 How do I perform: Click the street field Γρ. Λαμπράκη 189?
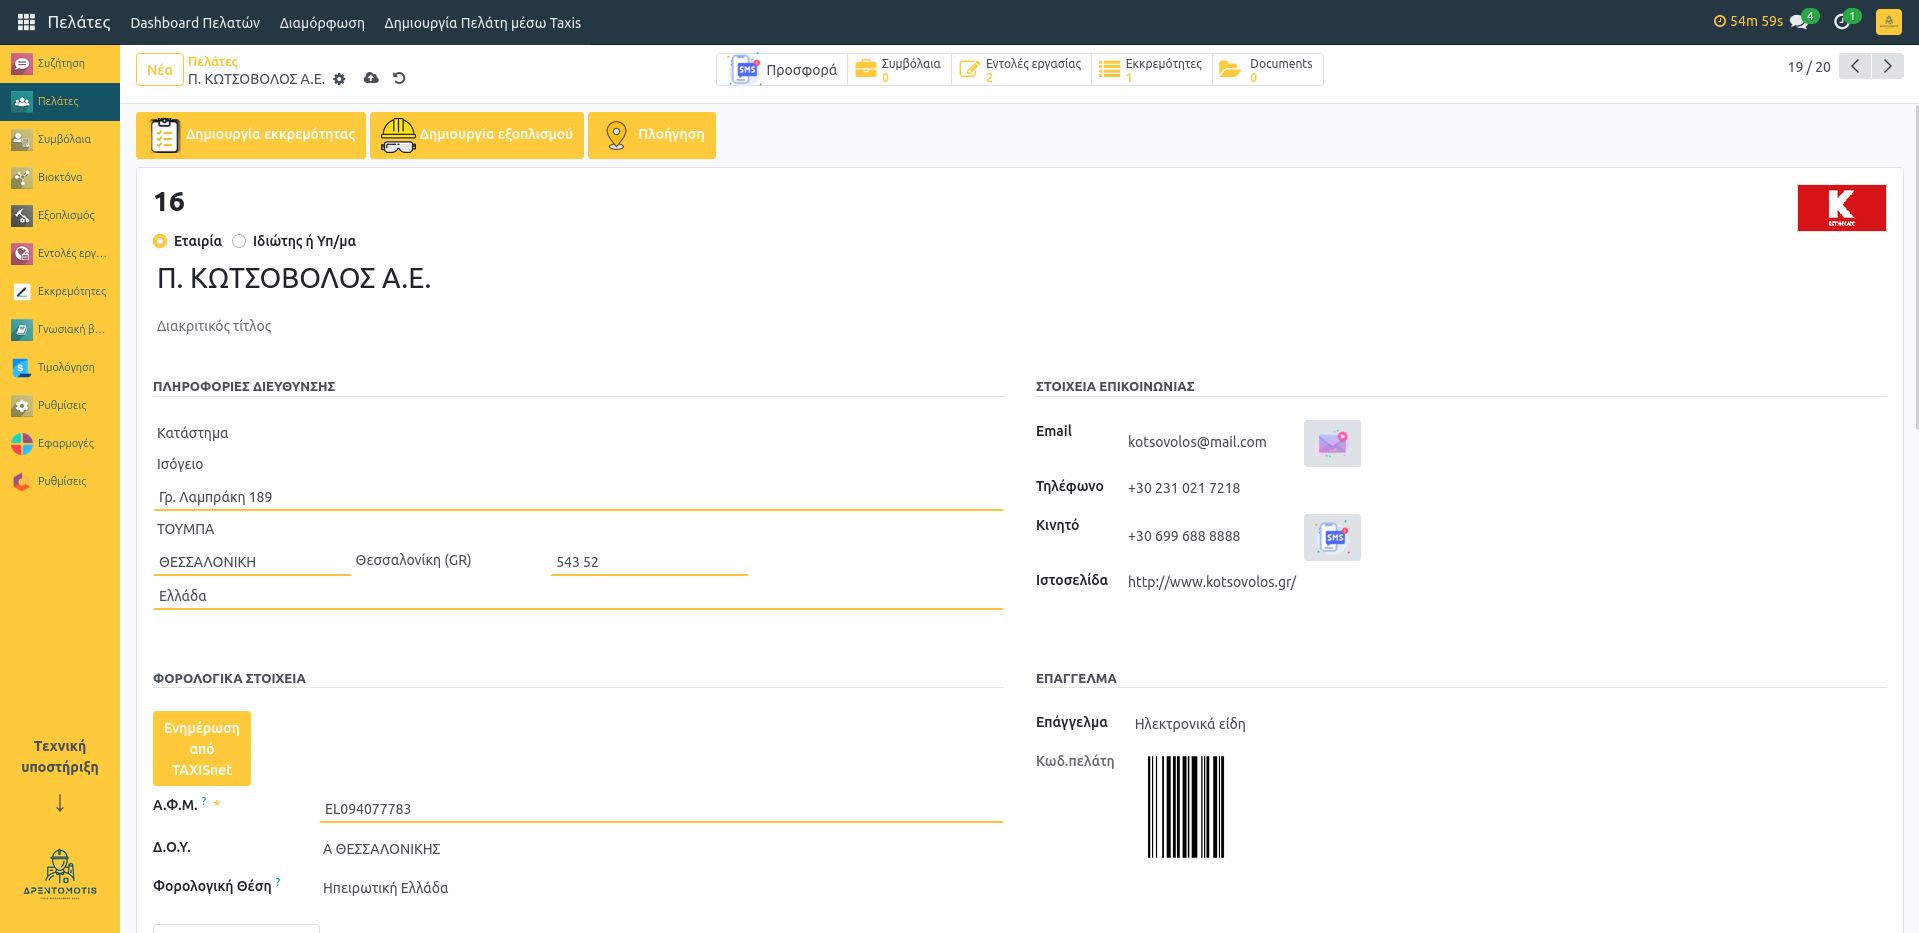pyautogui.click(x=578, y=497)
